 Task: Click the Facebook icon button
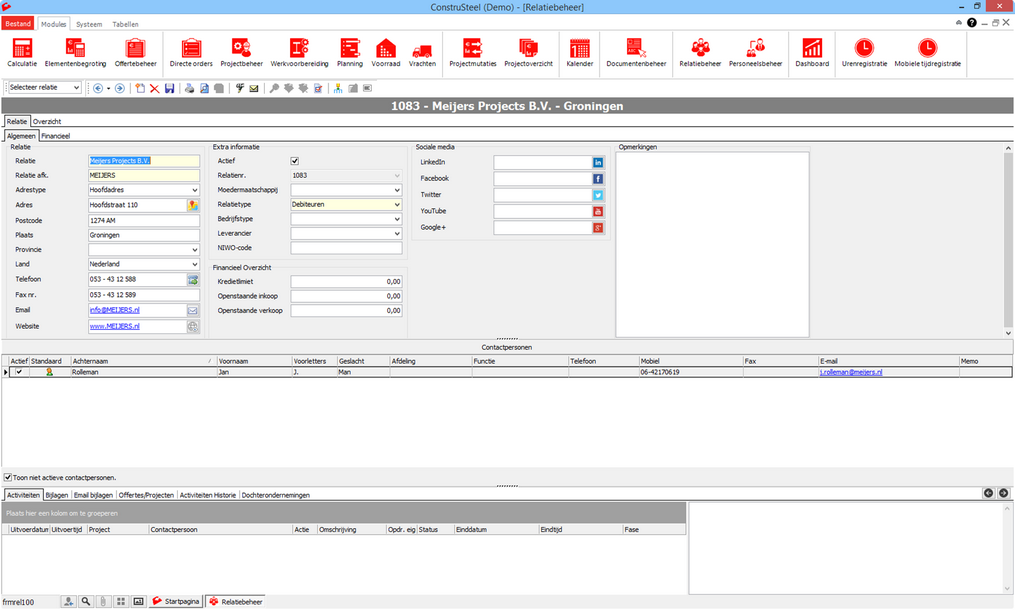[x=598, y=179]
